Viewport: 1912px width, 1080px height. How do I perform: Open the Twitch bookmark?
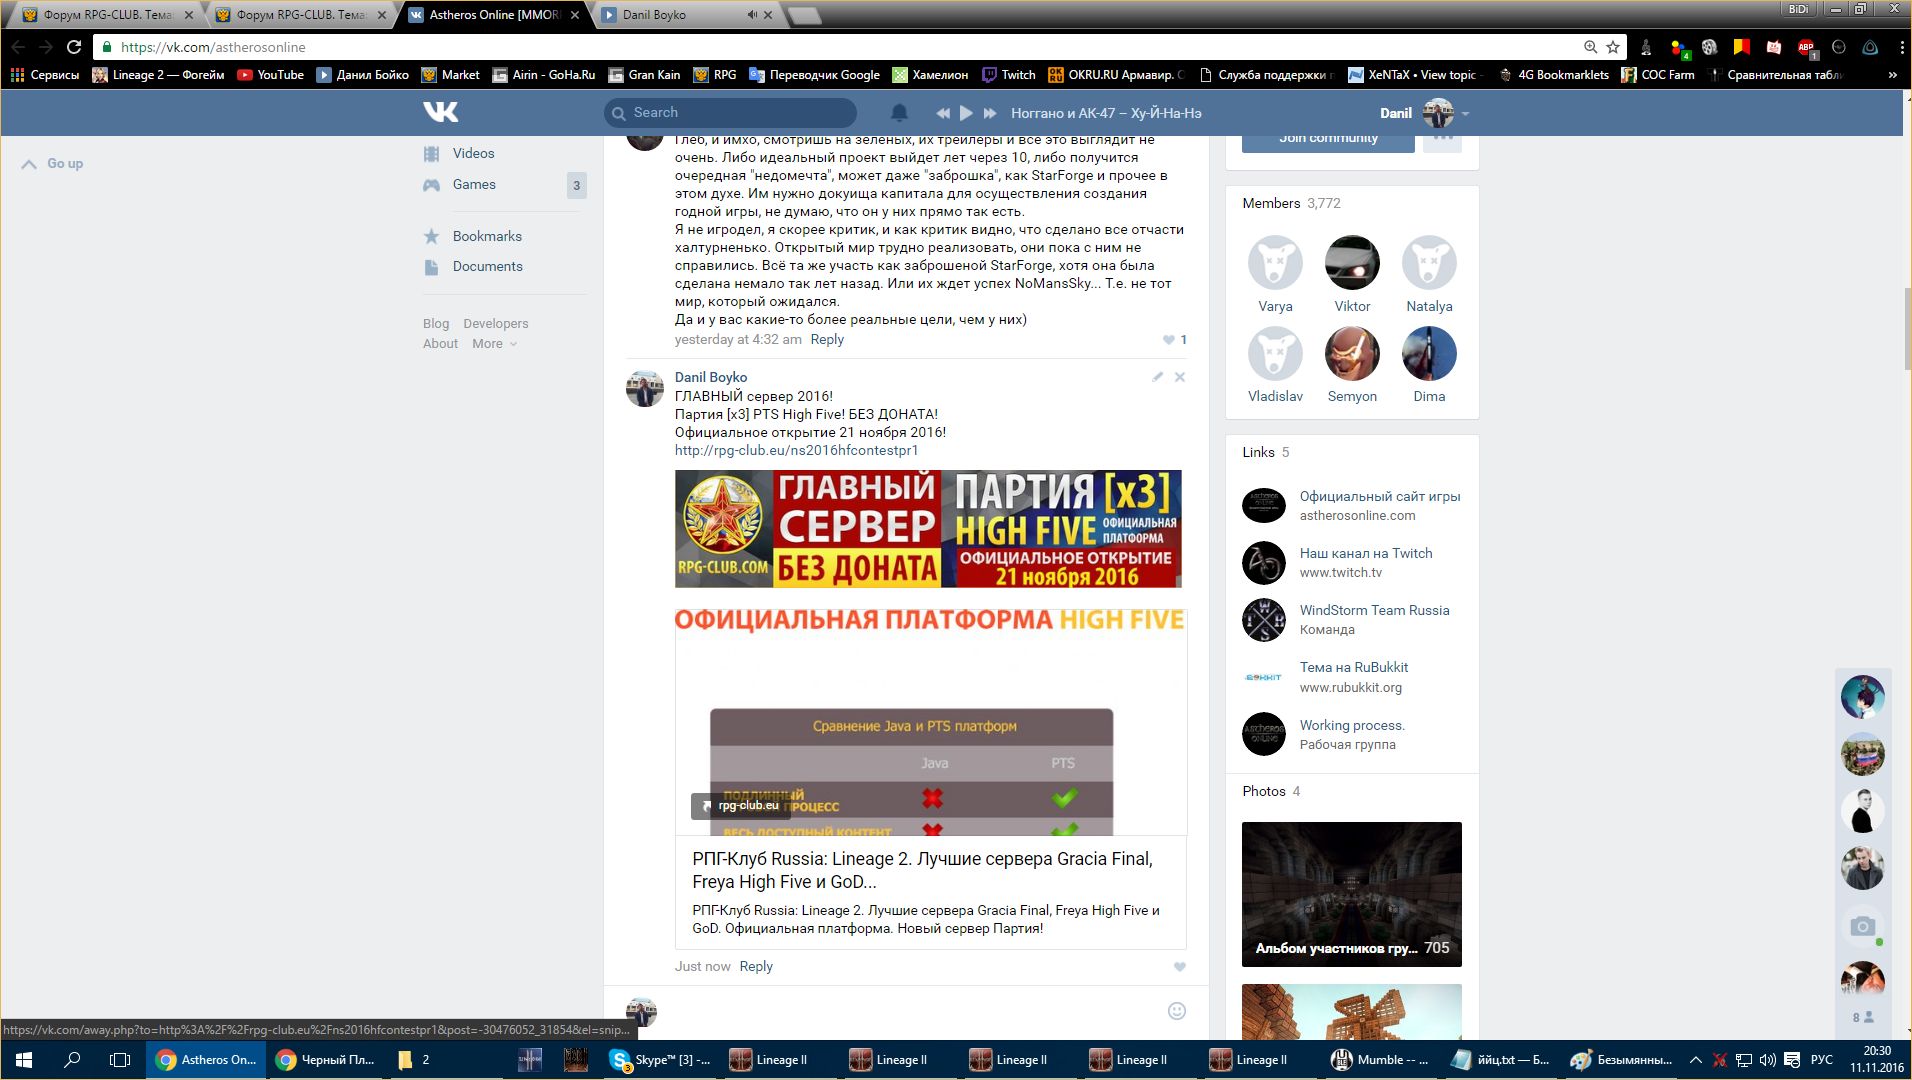click(x=1009, y=75)
